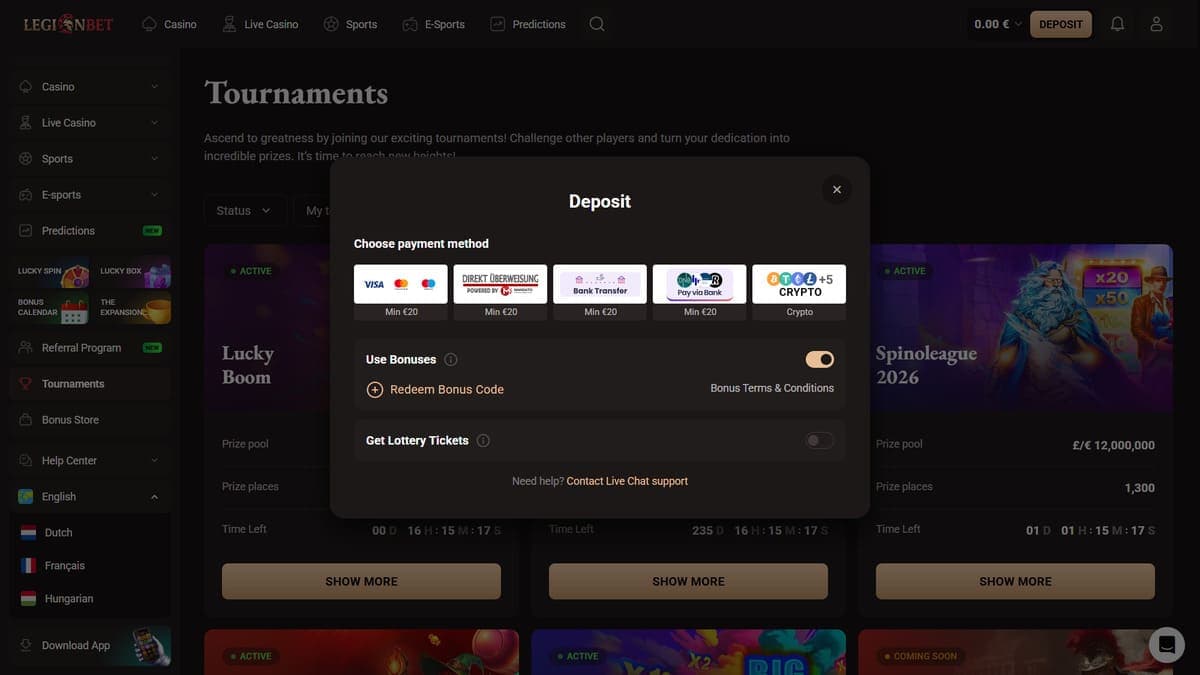This screenshot has height=675, width=1200.
Task: Open Lucky Box promo tile
Action: (134, 272)
